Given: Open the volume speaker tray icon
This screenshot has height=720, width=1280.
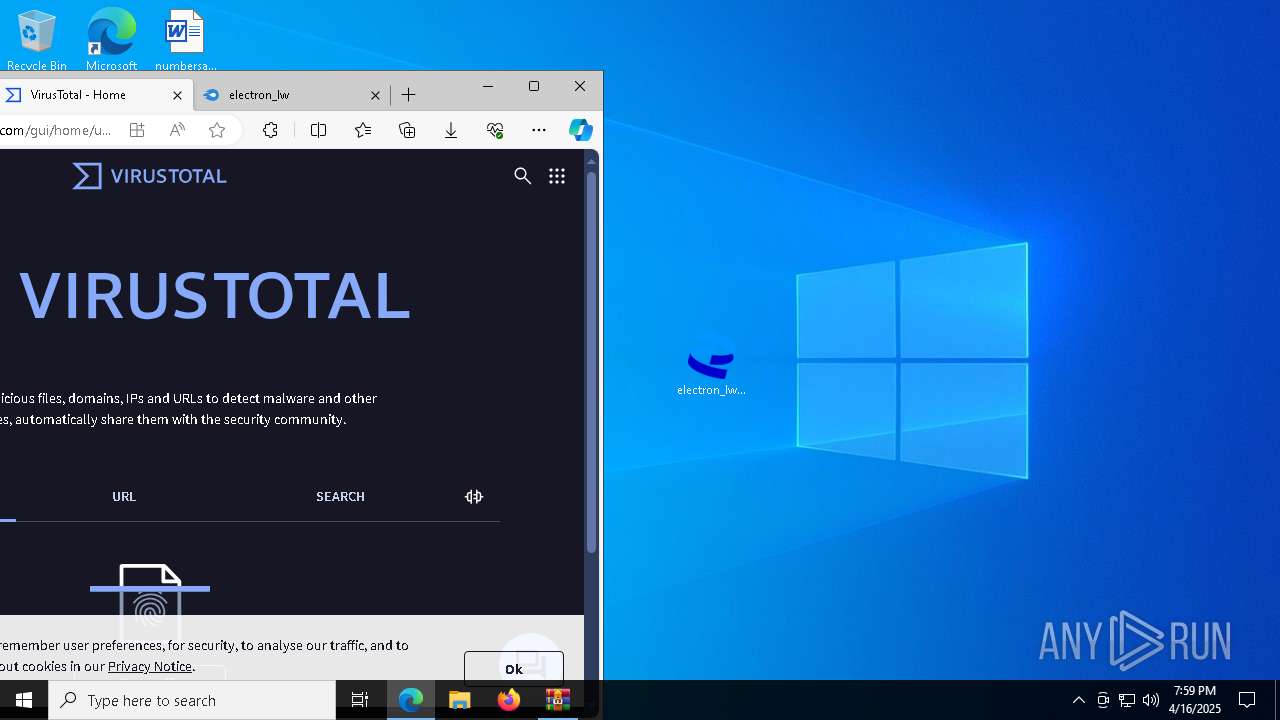Looking at the screenshot, I should (1150, 700).
